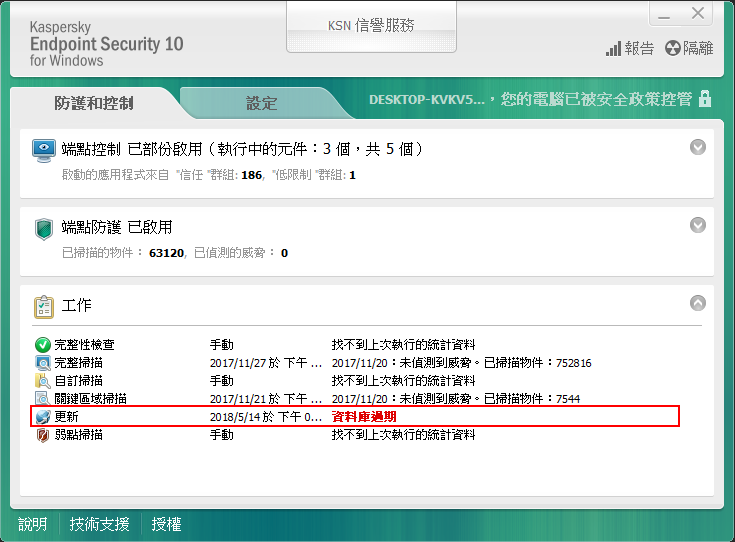Click the 端點防護 已啟用 heading
735x542 pixels.
coord(117,227)
